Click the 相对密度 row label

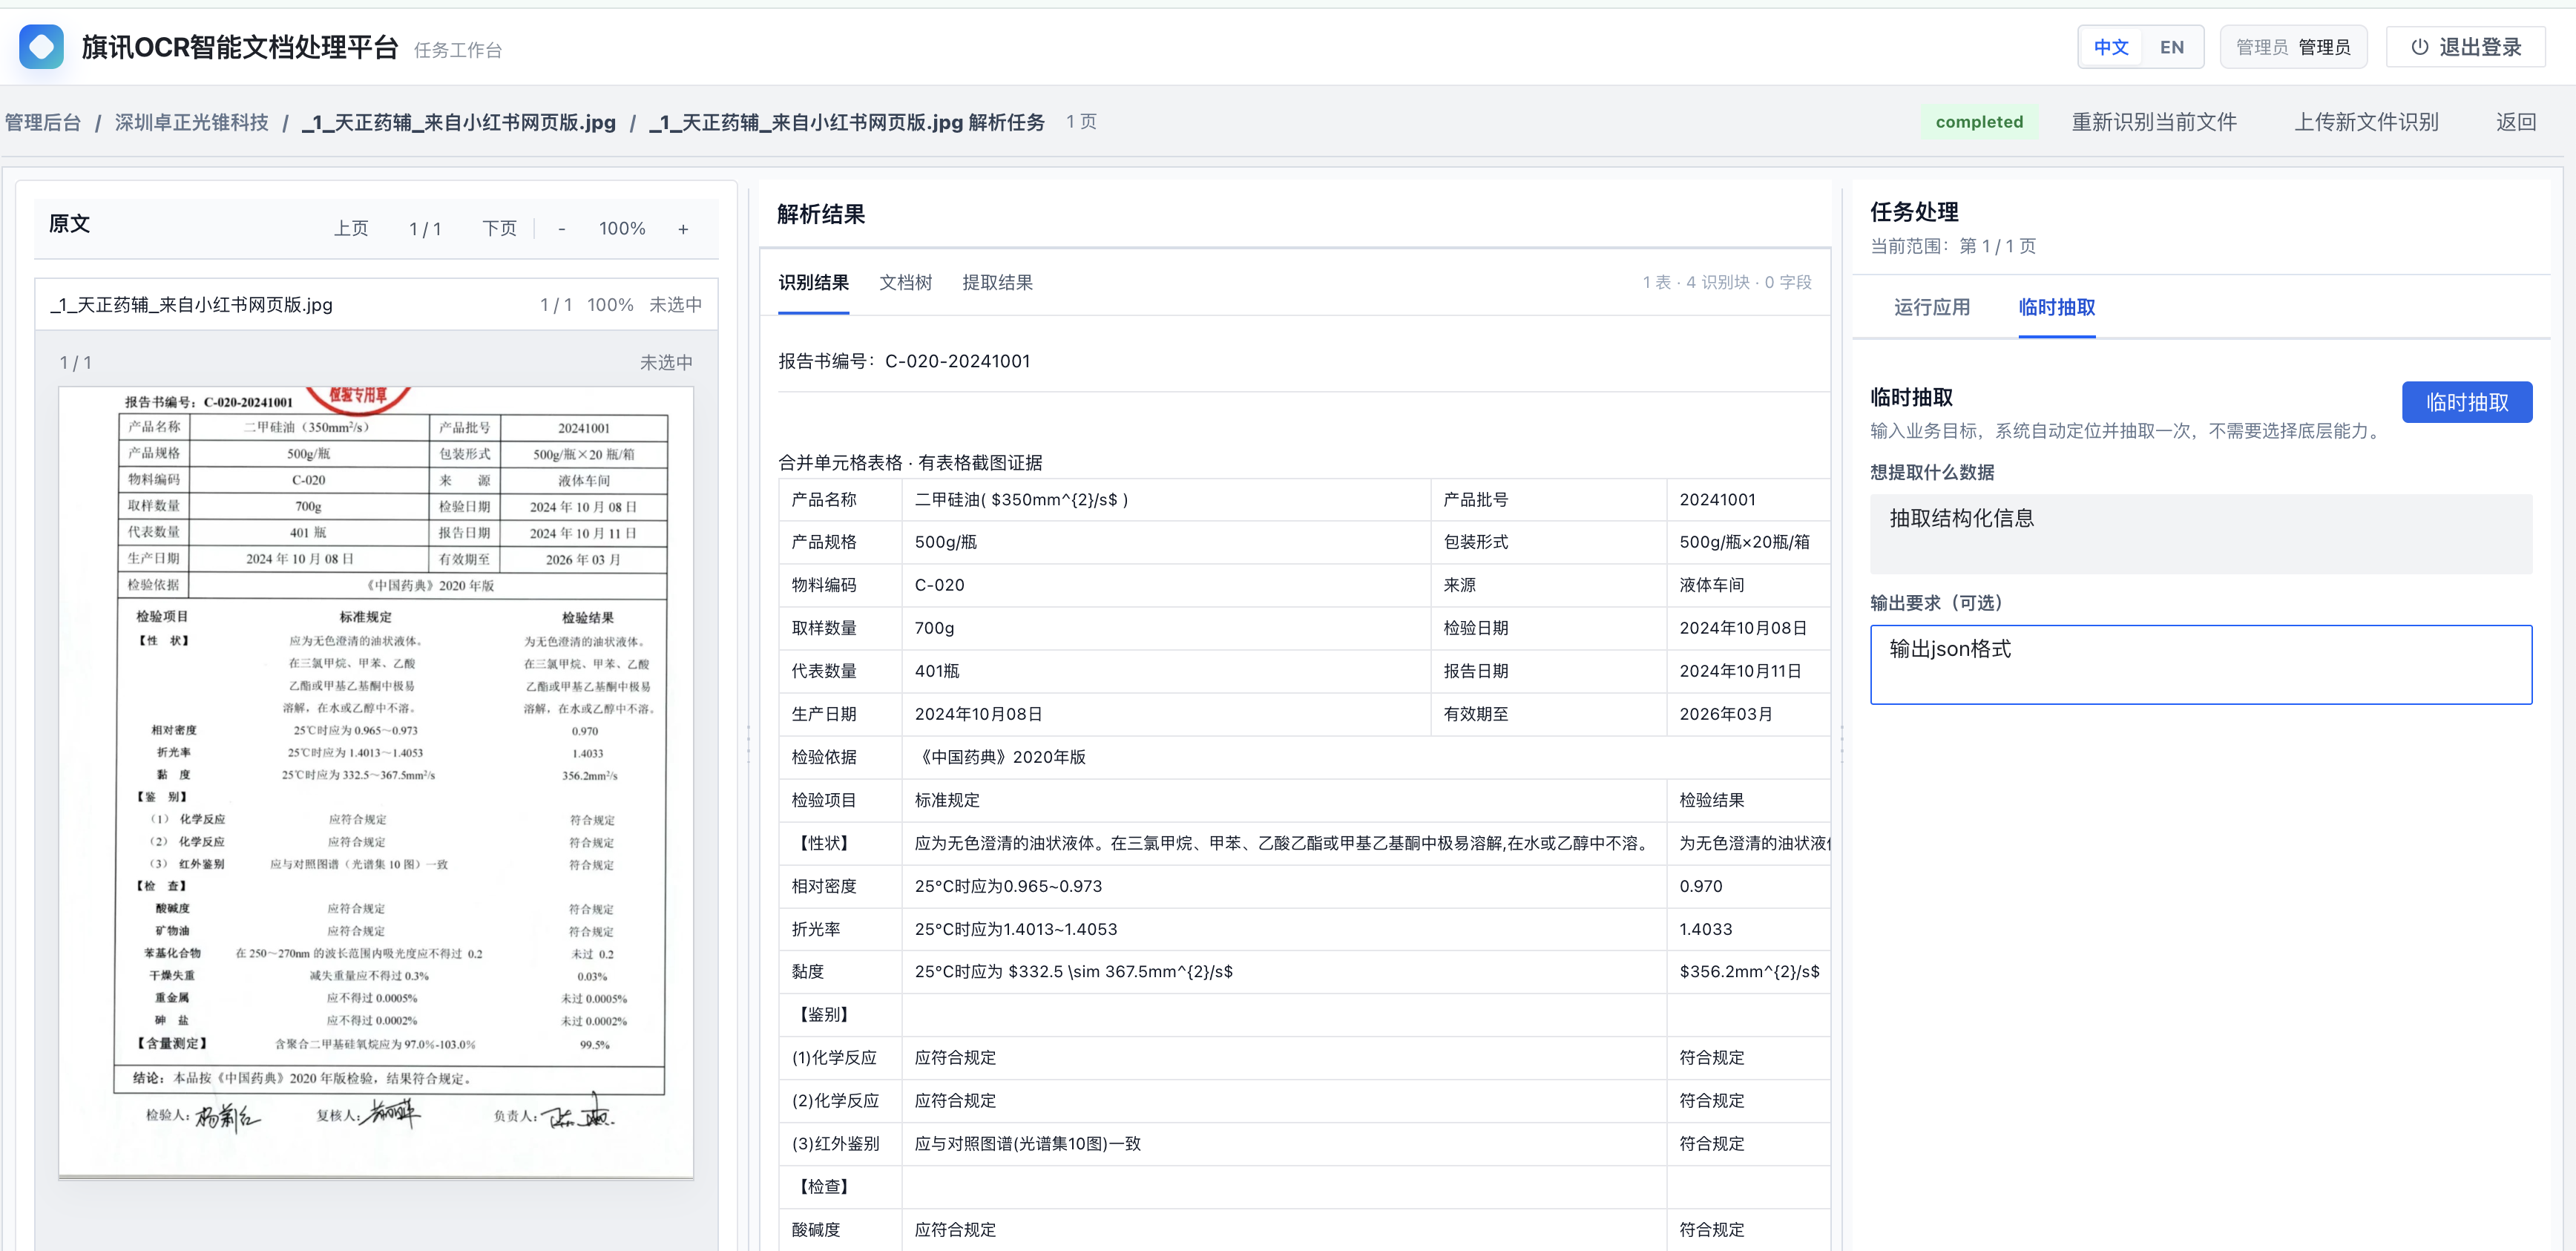point(840,887)
